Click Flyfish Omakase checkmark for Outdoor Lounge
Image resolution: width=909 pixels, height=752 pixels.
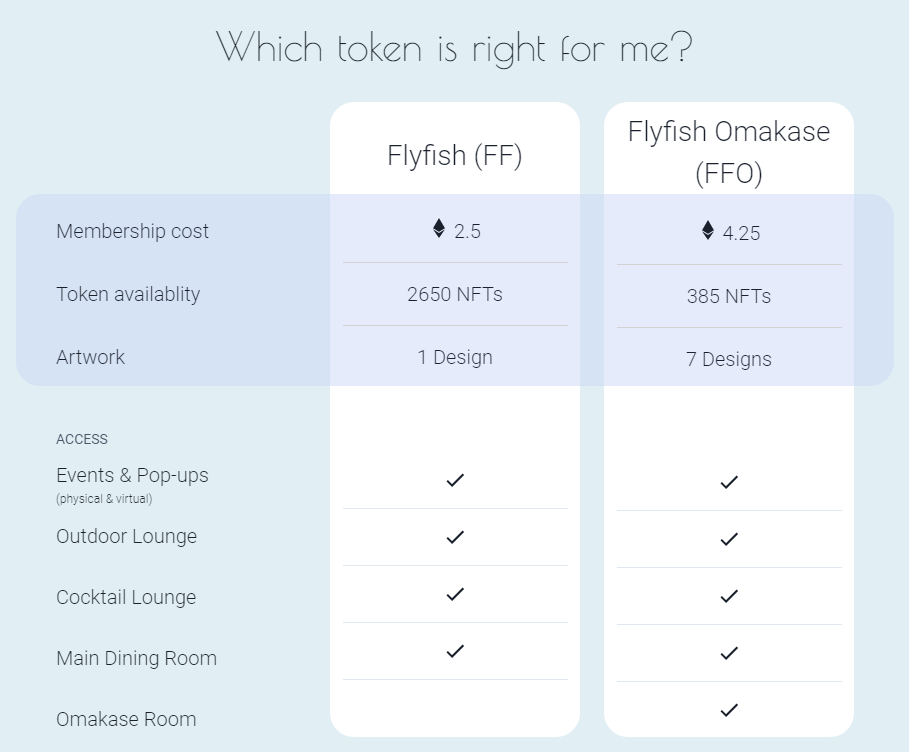pyautogui.click(x=729, y=539)
